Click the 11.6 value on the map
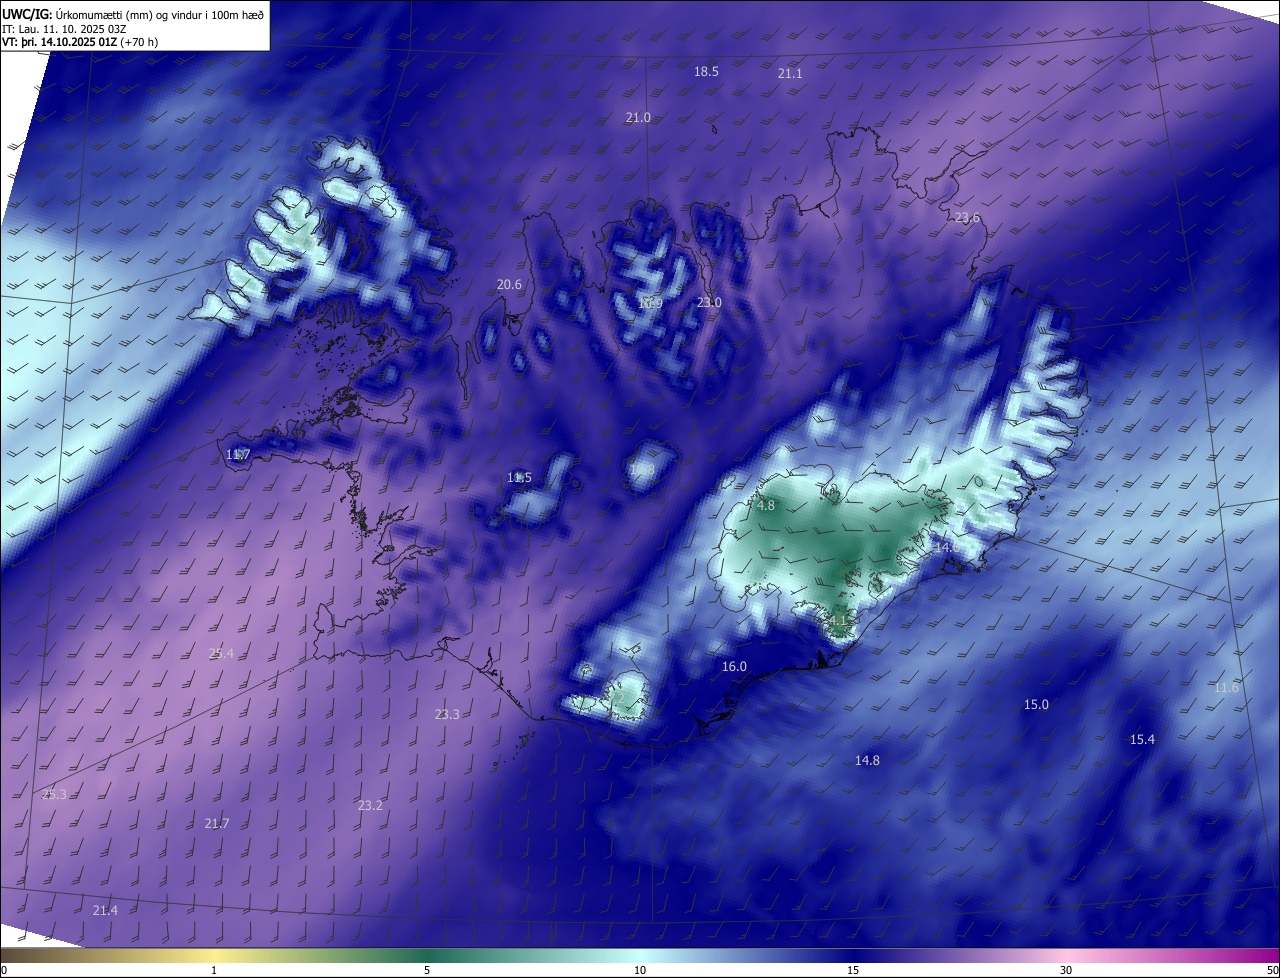Viewport: 1280px width, 978px height. click(1226, 688)
